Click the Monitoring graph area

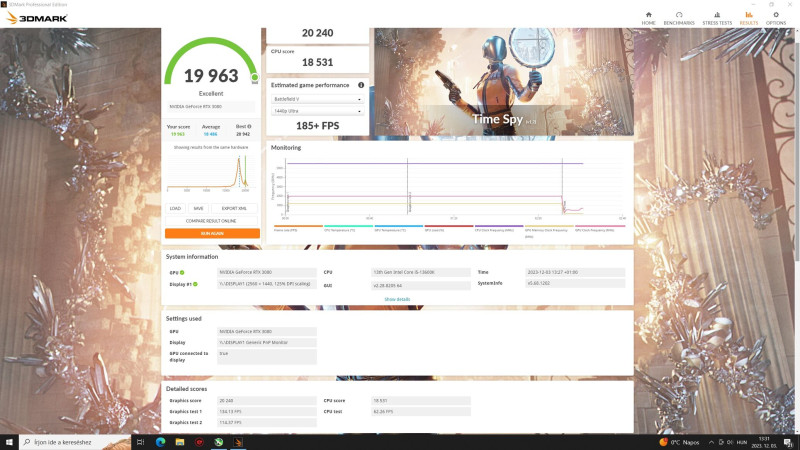point(454,188)
